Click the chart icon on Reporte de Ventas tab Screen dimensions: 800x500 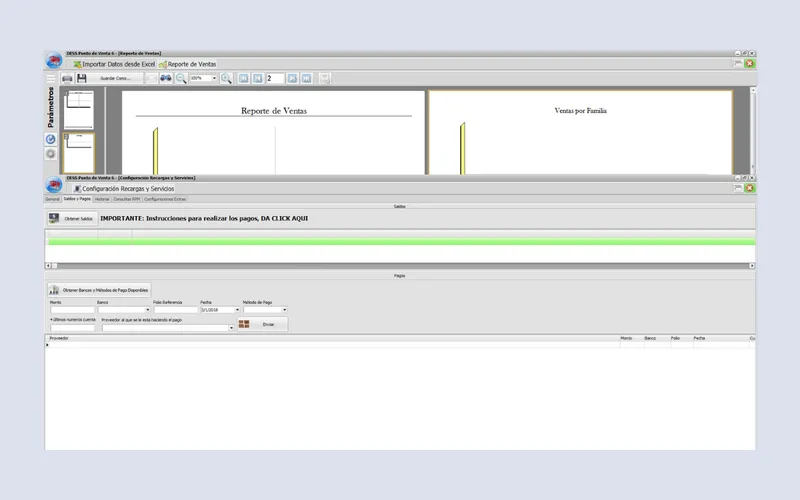[163, 64]
